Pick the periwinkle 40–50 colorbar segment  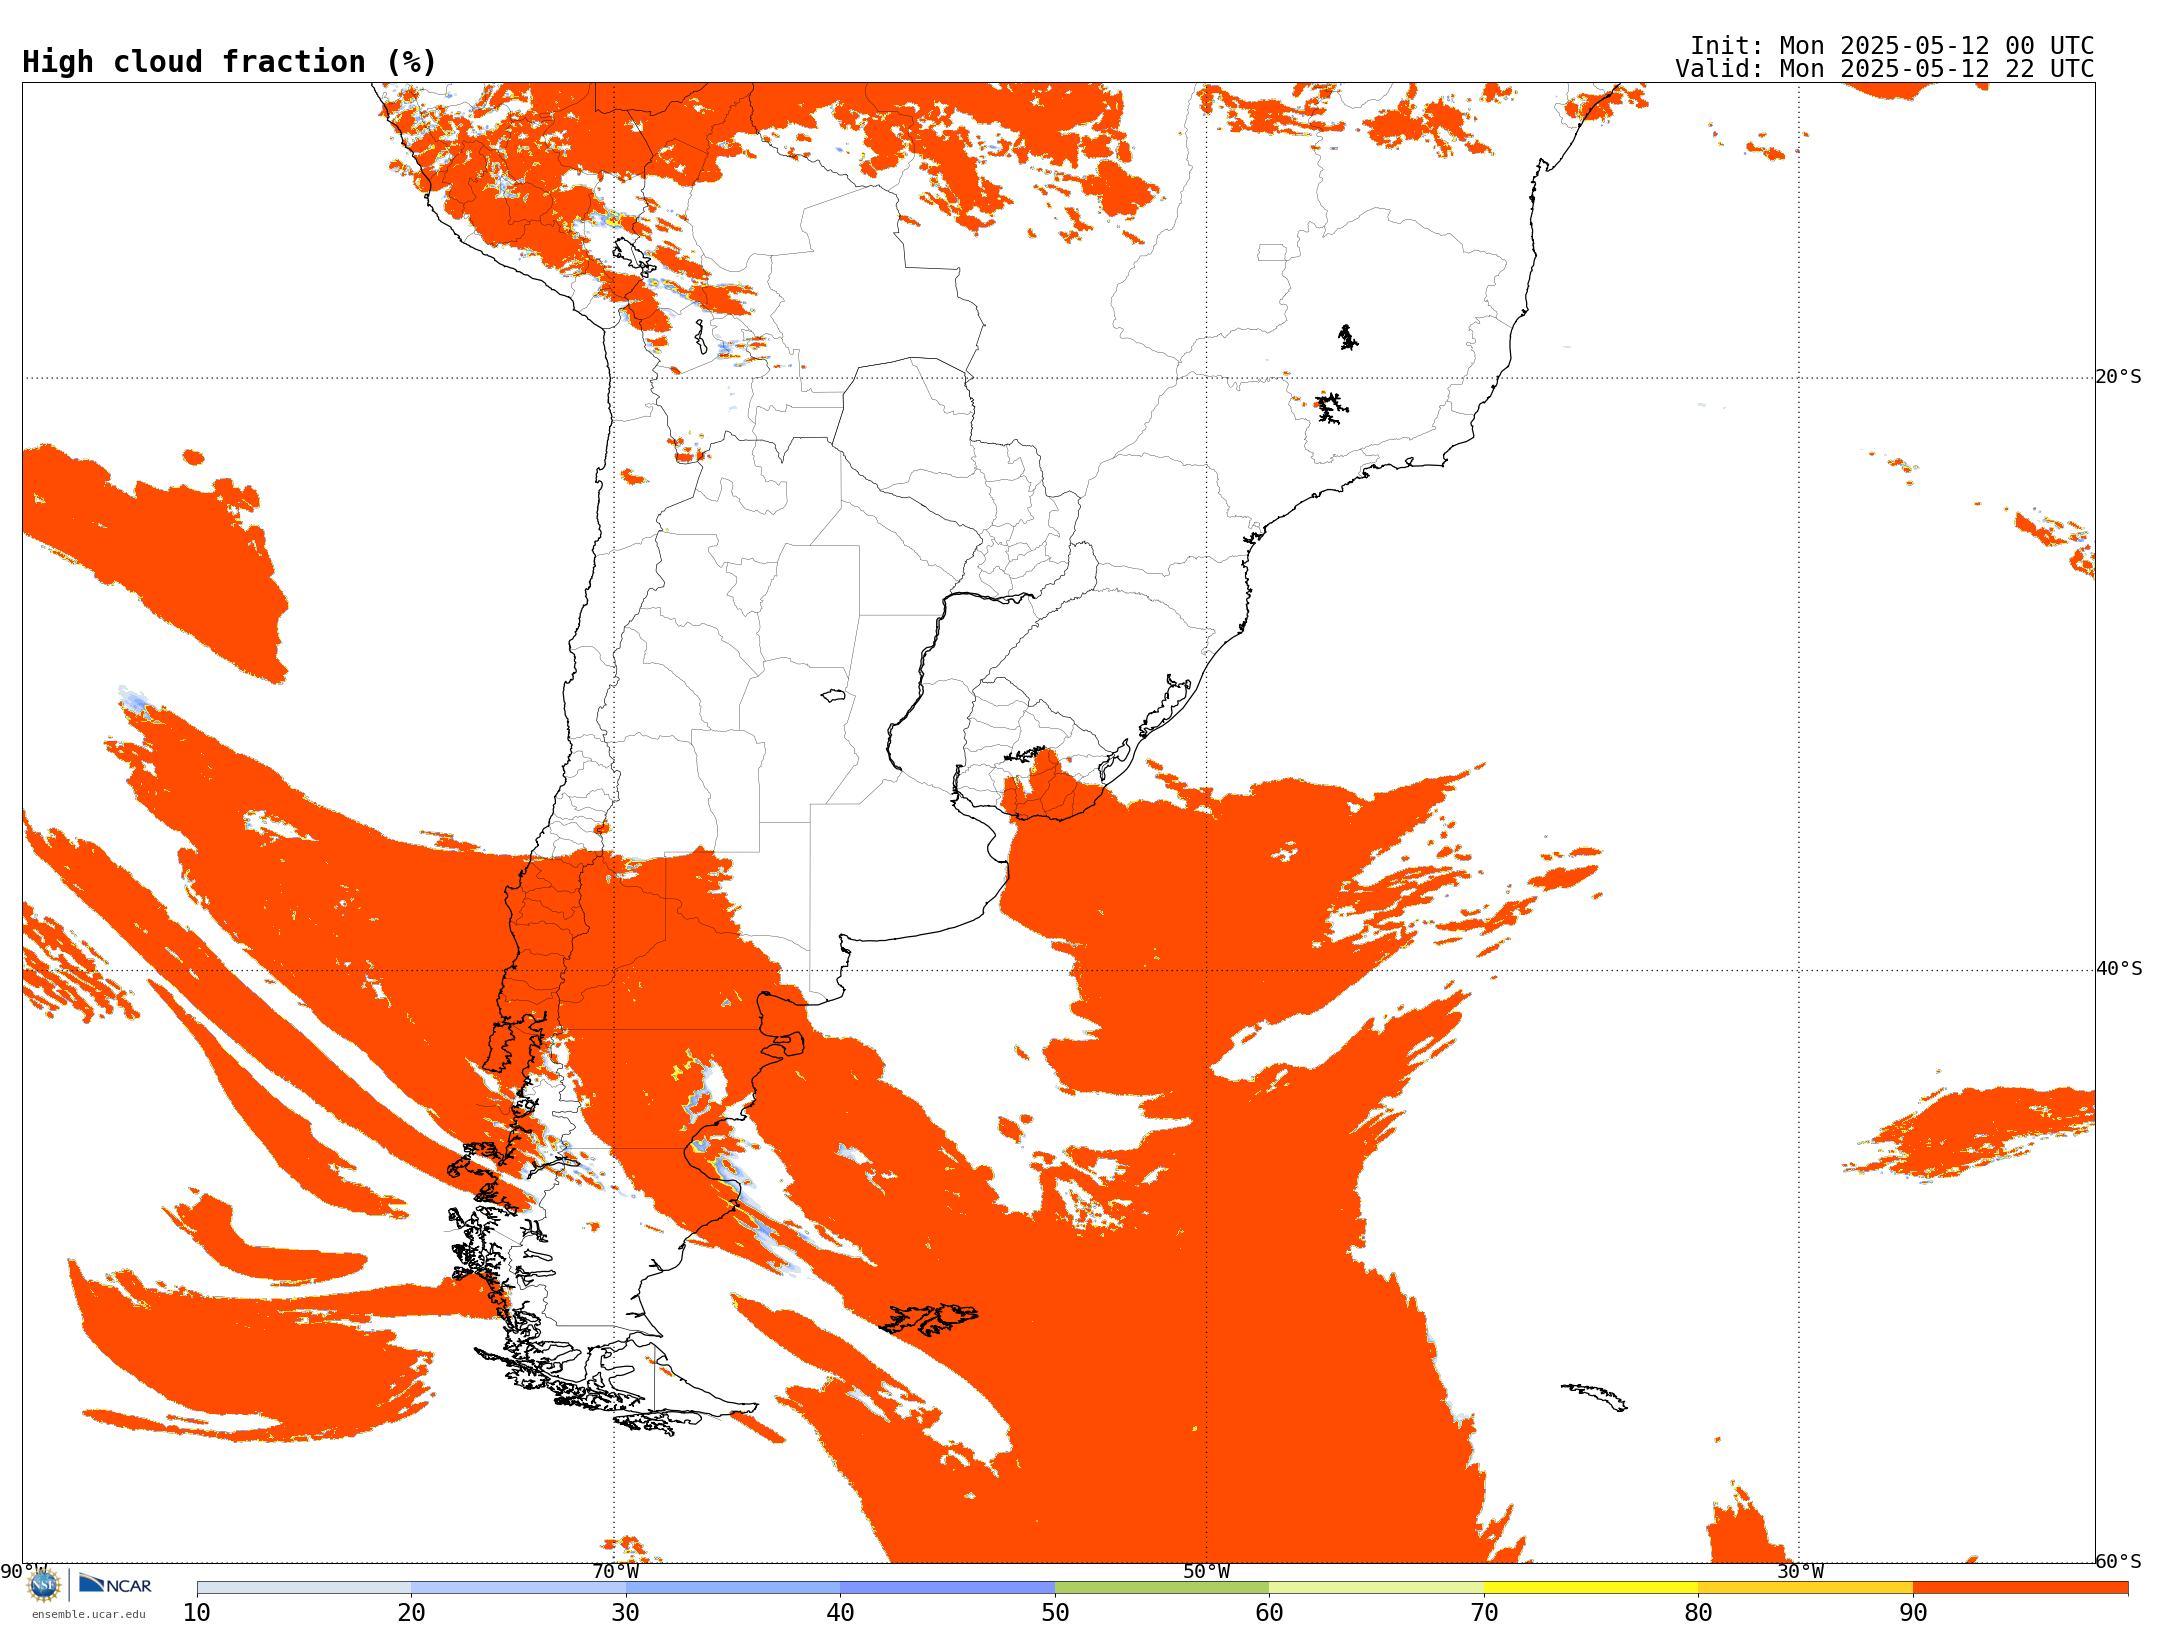(x=947, y=1588)
